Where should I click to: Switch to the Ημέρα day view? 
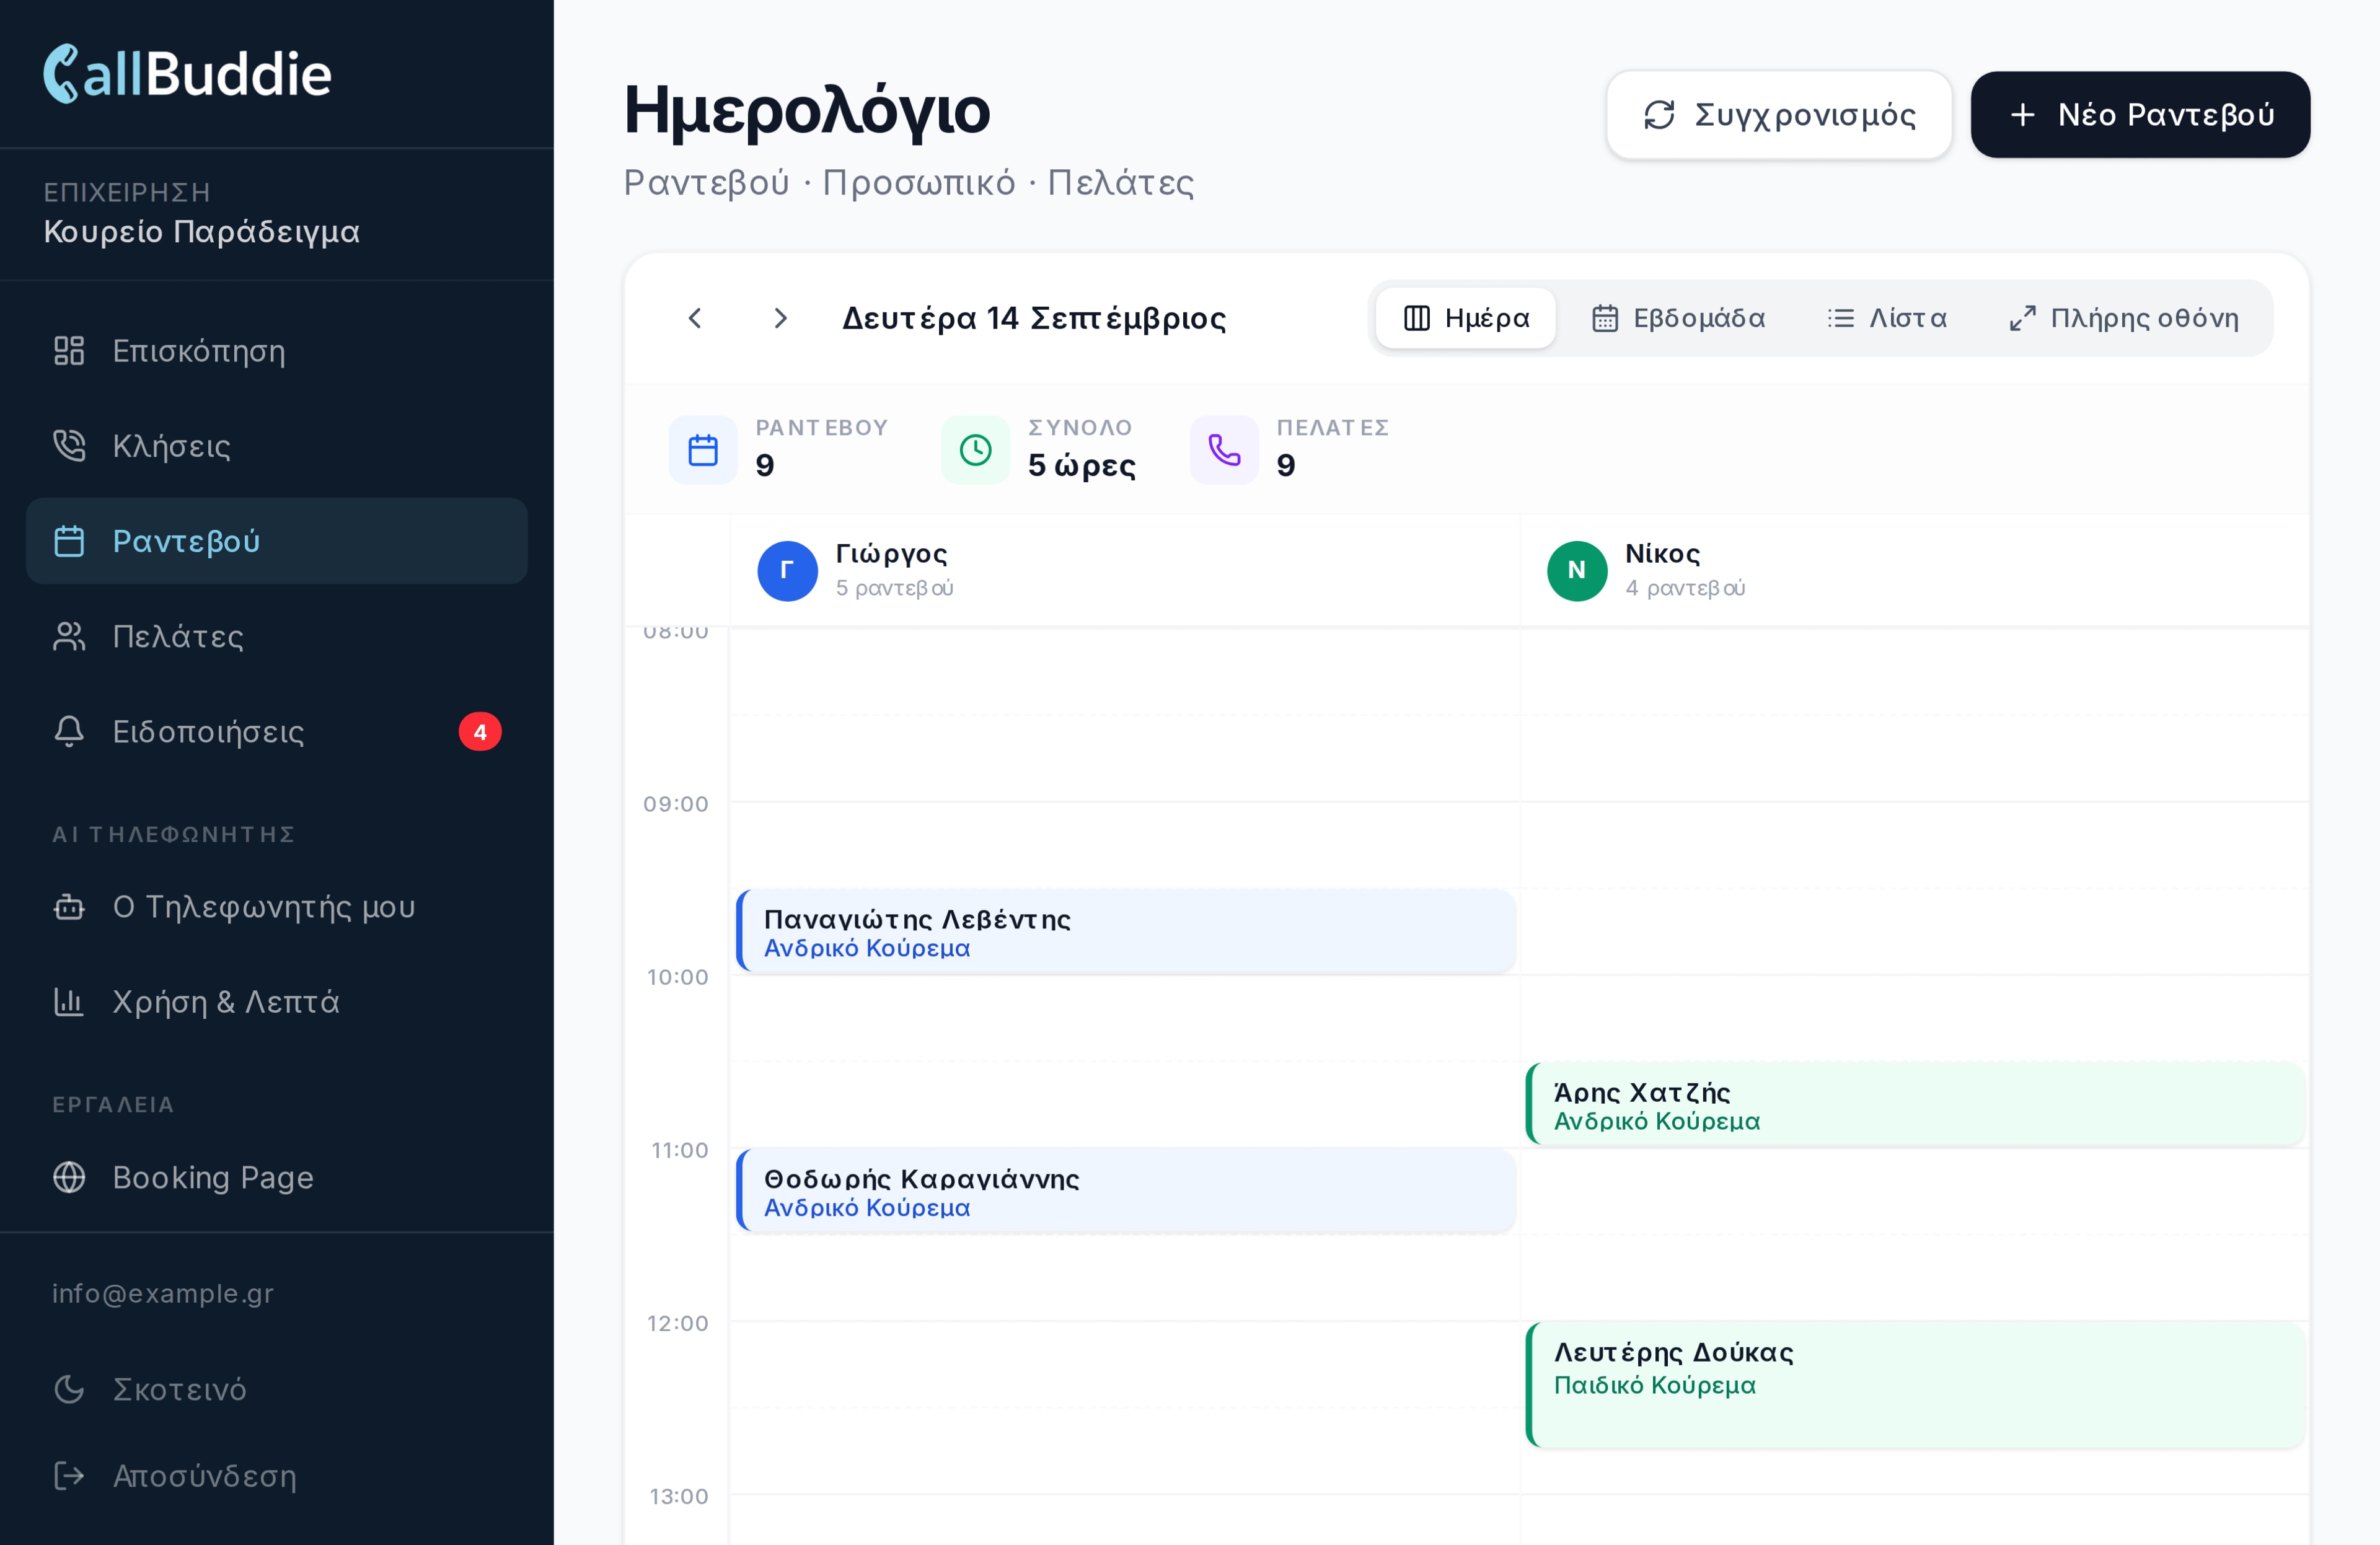[x=1466, y=318]
